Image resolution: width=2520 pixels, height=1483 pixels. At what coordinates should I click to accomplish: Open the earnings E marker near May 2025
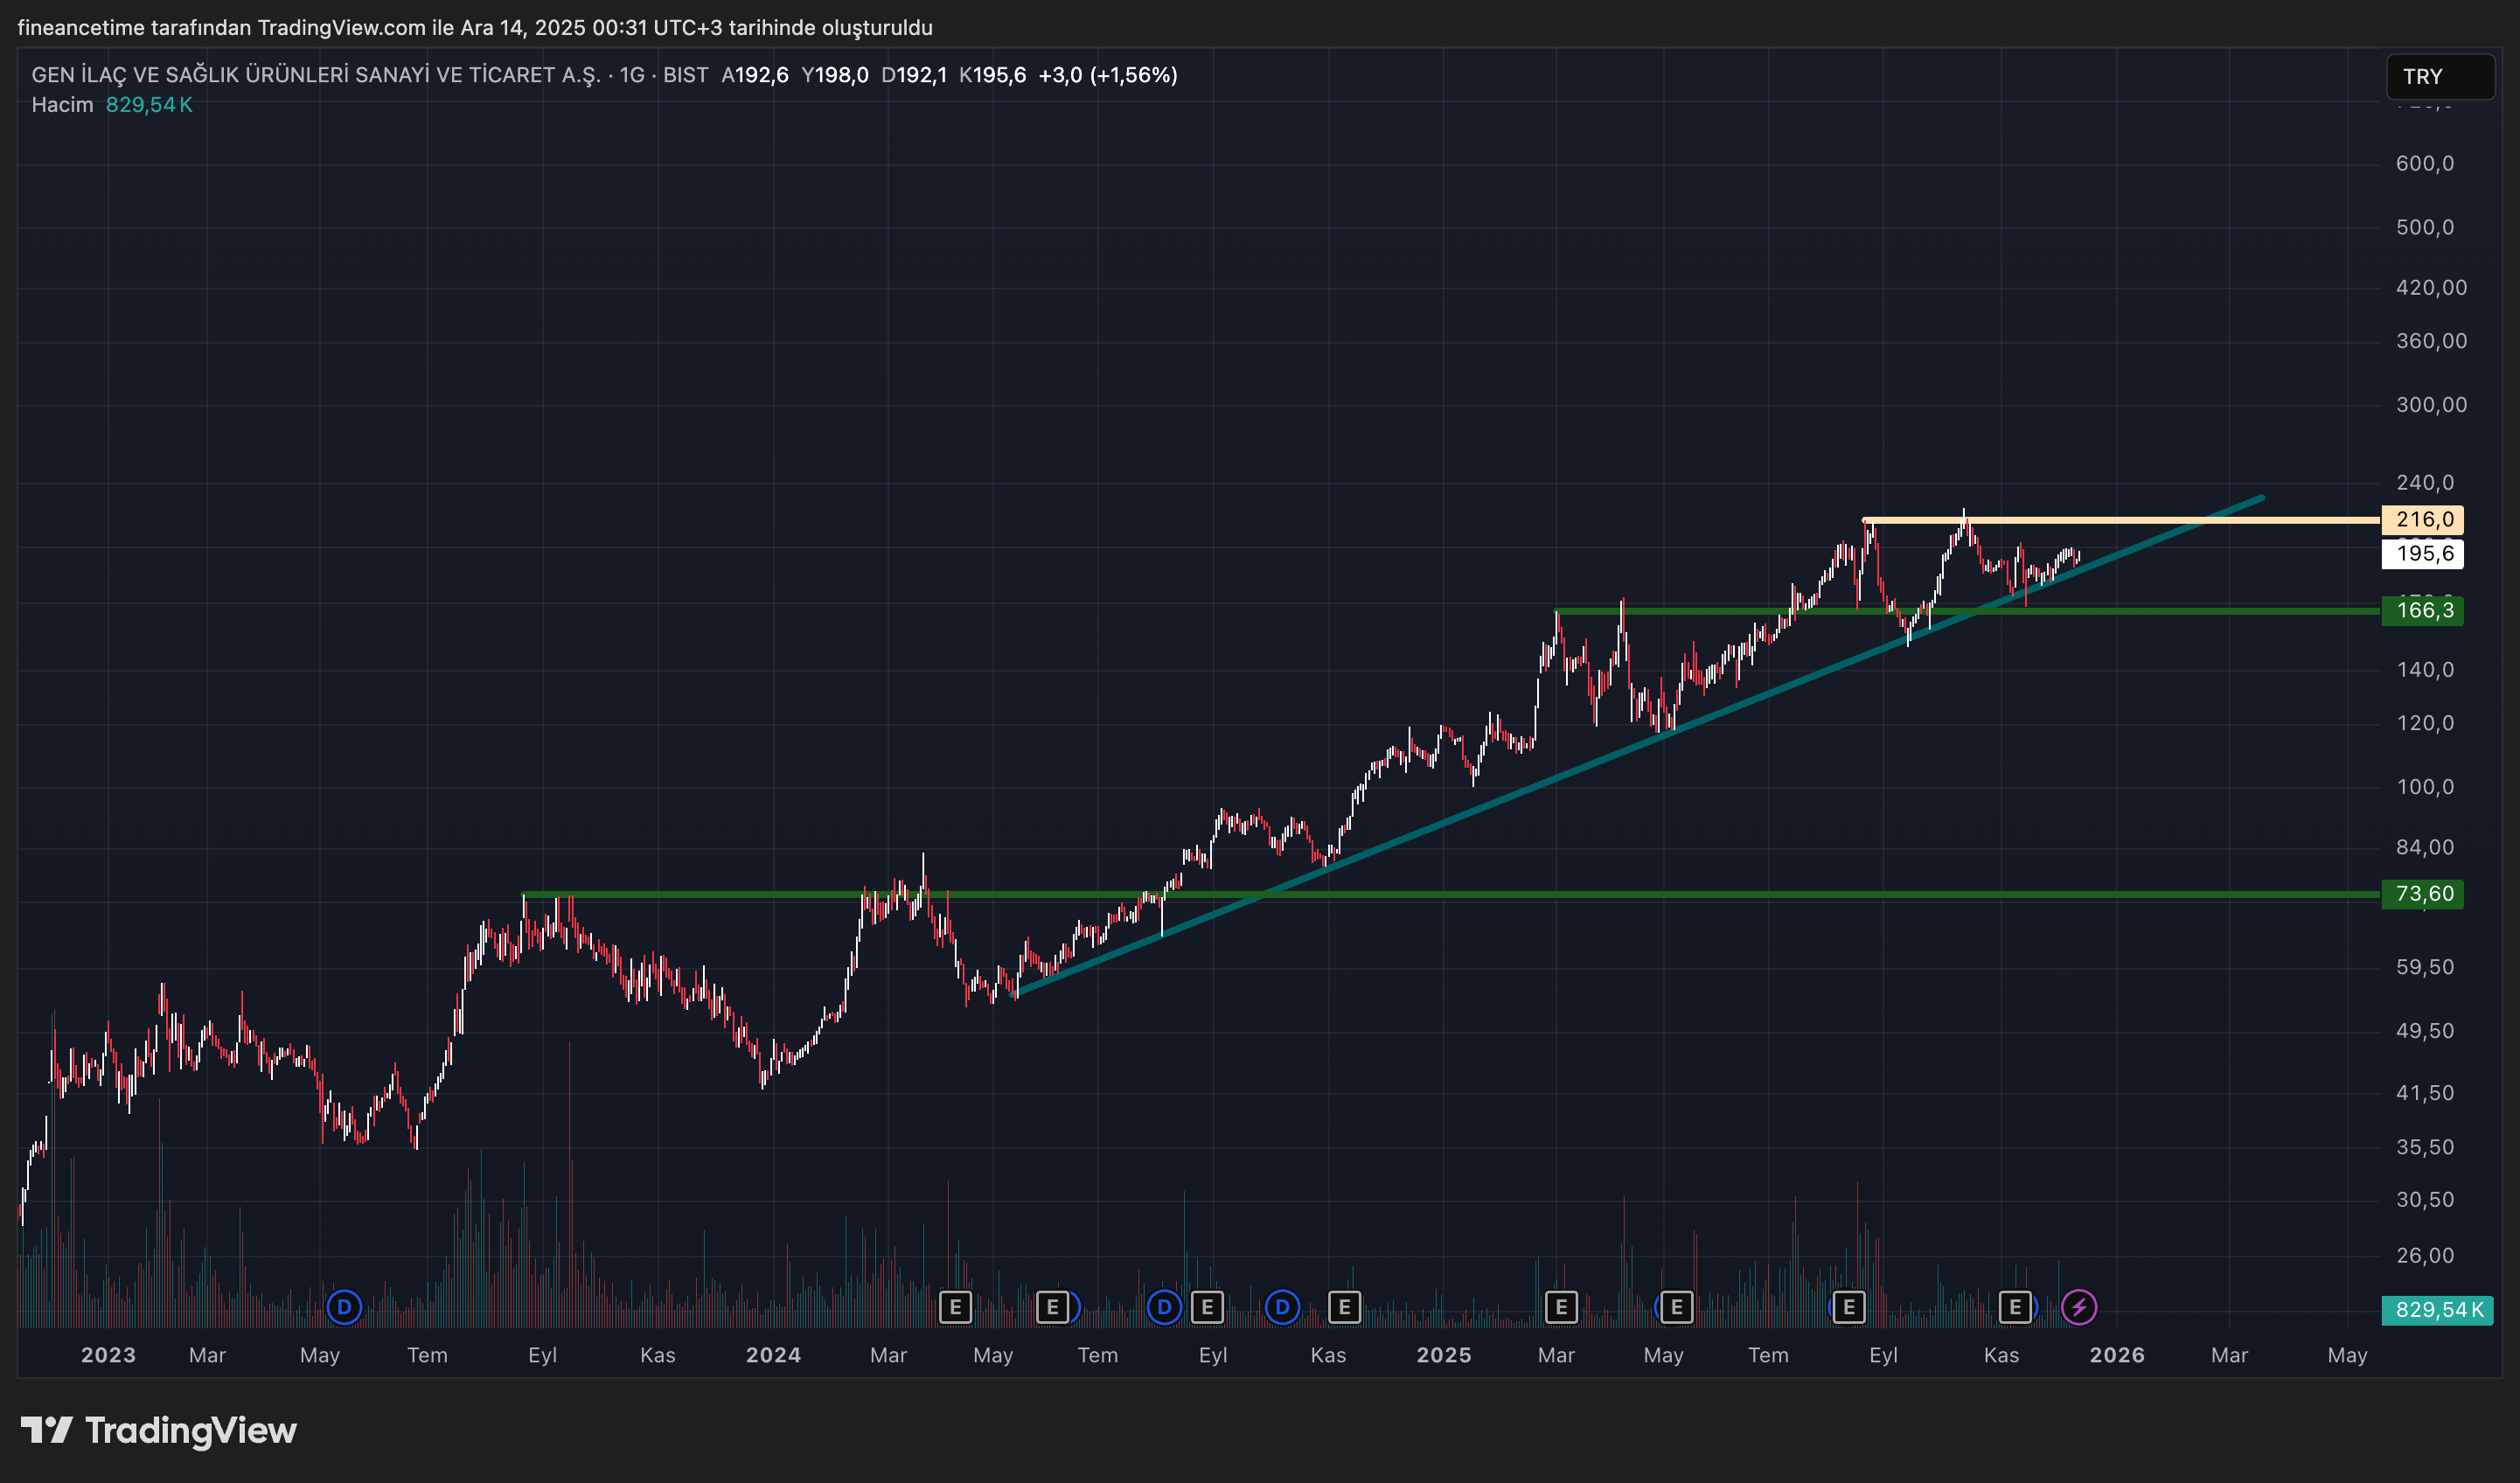click(1676, 1307)
